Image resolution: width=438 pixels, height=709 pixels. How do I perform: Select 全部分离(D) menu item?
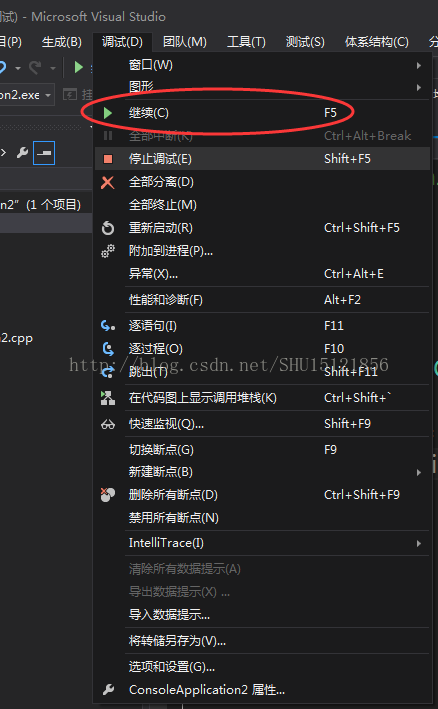[x=261, y=182]
